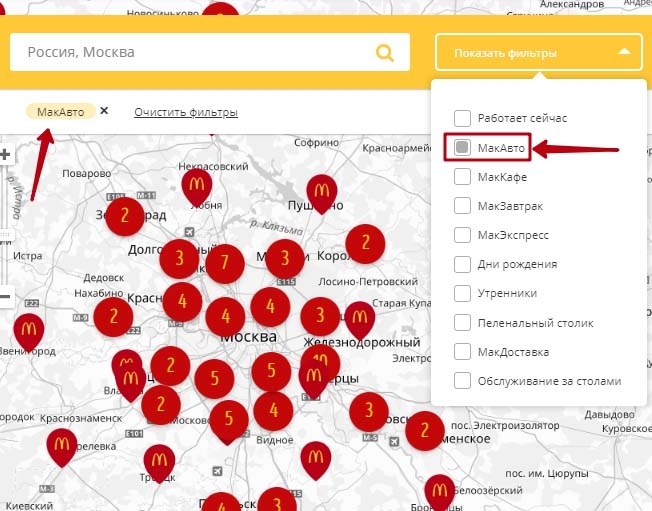Click the Россия, Москва search field
Viewport: 652px width, 511px height.
pos(210,52)
